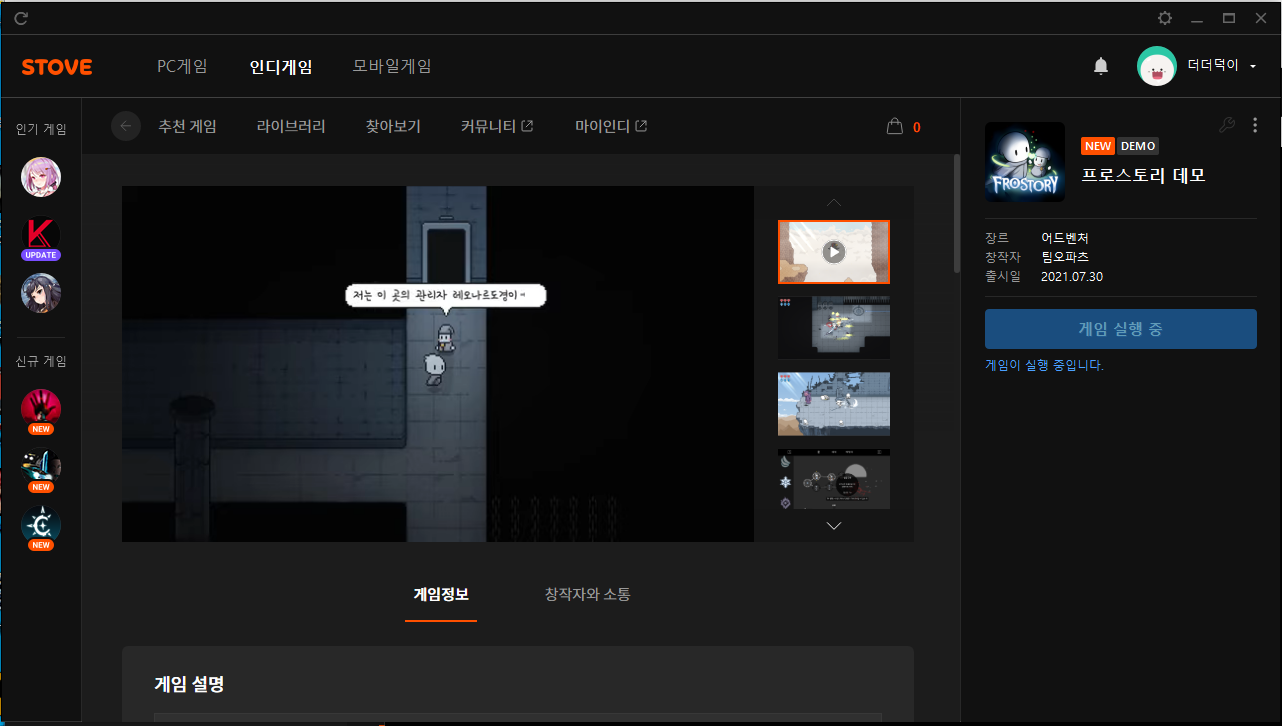Open launcher settings gear icon
Screen dimensions: 1282x726
(1165, 18)
